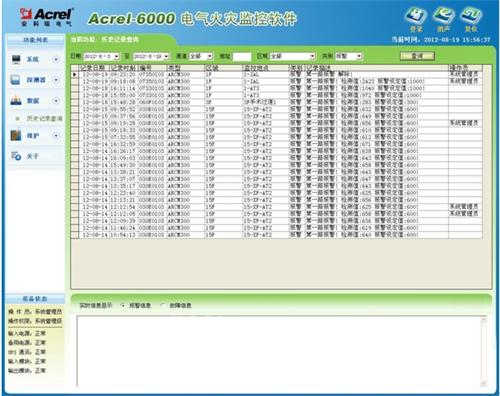This screenshot has width=500, height=396.
Task: Open the 关于 about icon
Action: pyautogui.click(x=16, y=156)
